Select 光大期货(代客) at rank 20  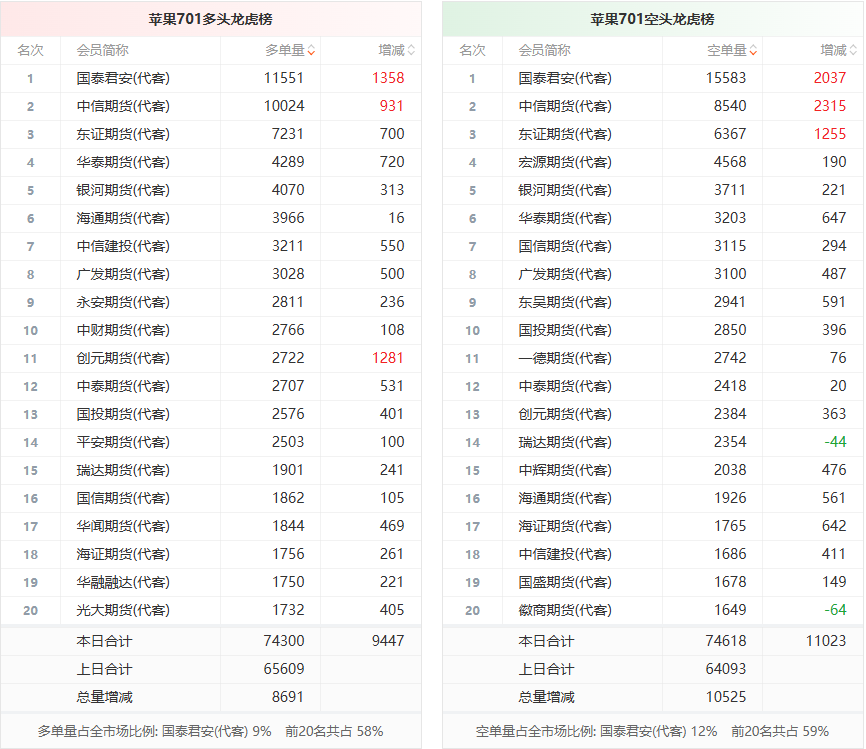[123, 610]
